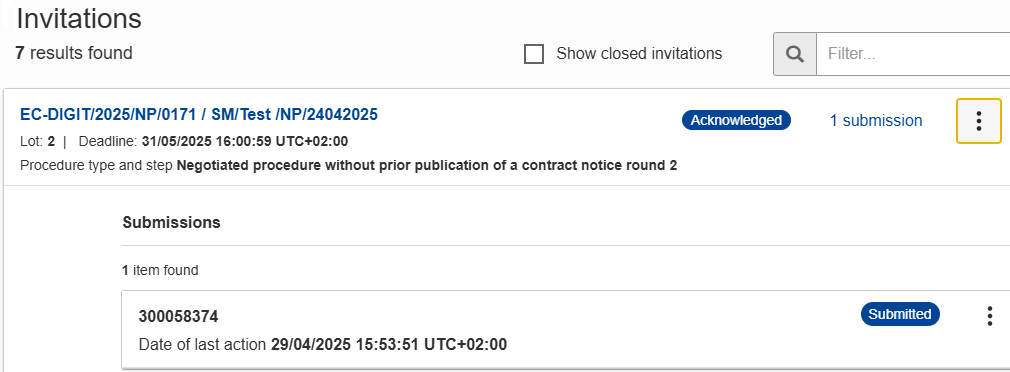Screen dimensions: 1010x372
Task: Tick the Show closed invitations checkbox
Action: [x=534, y=54]
